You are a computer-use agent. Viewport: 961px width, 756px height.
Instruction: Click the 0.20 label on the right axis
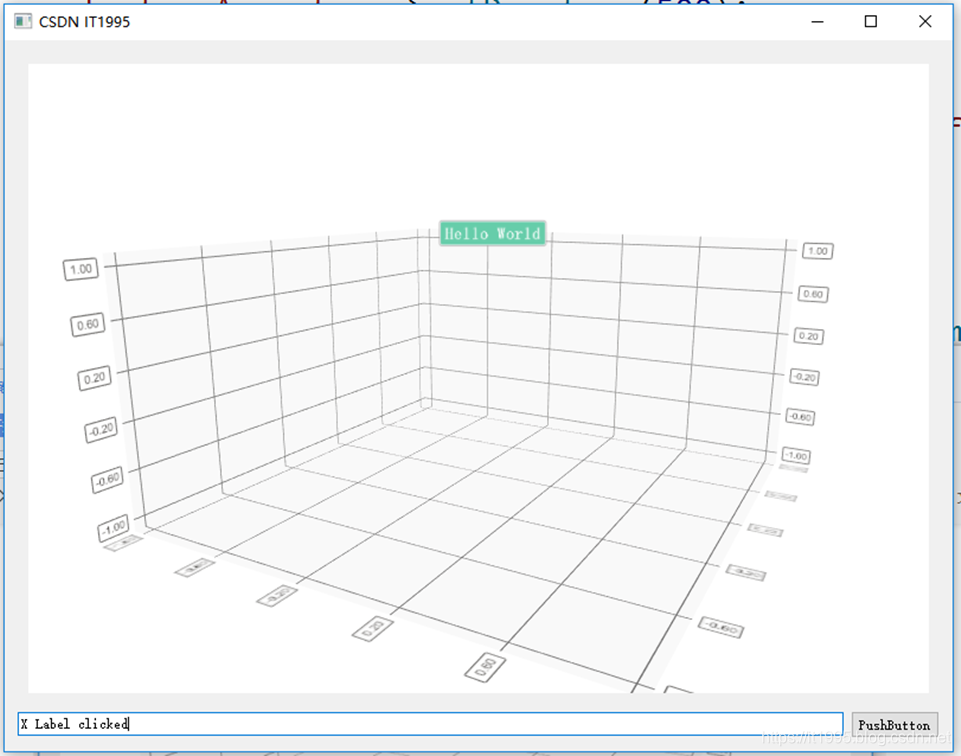click(809, 337)
